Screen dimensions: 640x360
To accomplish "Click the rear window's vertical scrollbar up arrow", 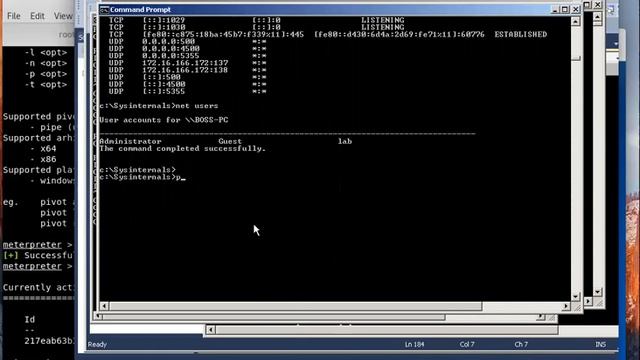I will [598, 17].
